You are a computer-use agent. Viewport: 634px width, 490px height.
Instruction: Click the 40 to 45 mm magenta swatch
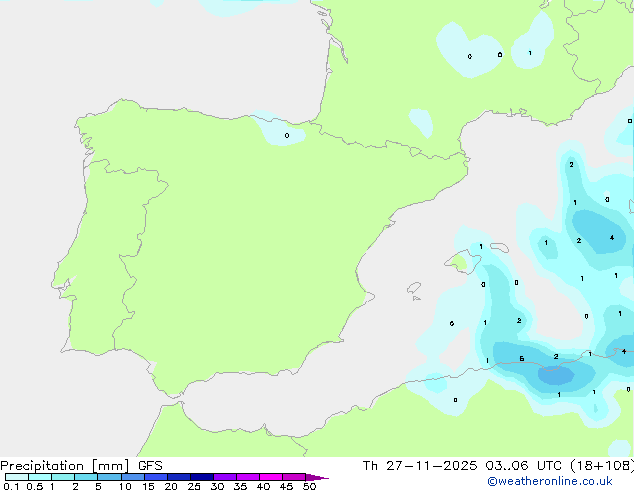point(271,477)
